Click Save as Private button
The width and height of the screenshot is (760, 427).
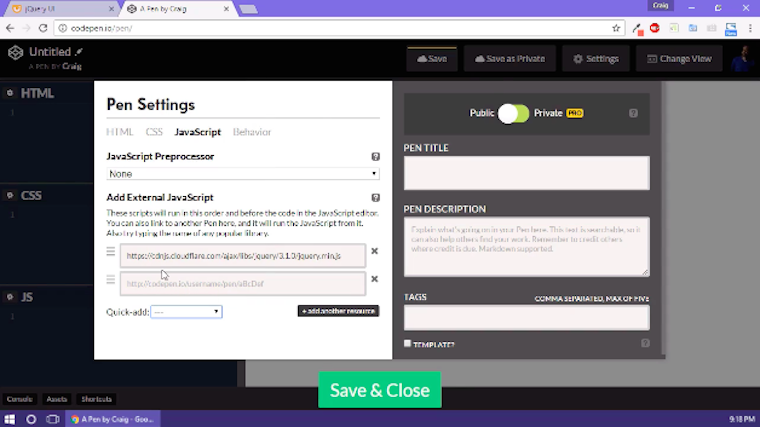pyautogui.click(x=510, y=59)
